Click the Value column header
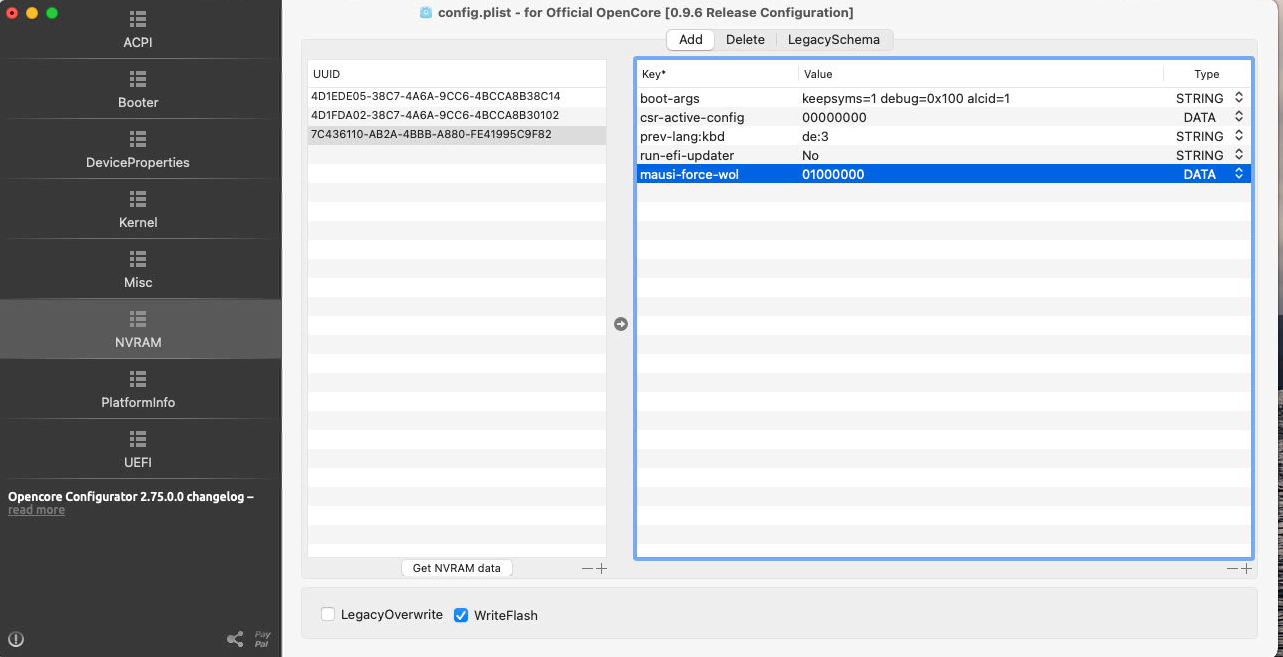Screen dimensions: 1283x657 point(981,74)
